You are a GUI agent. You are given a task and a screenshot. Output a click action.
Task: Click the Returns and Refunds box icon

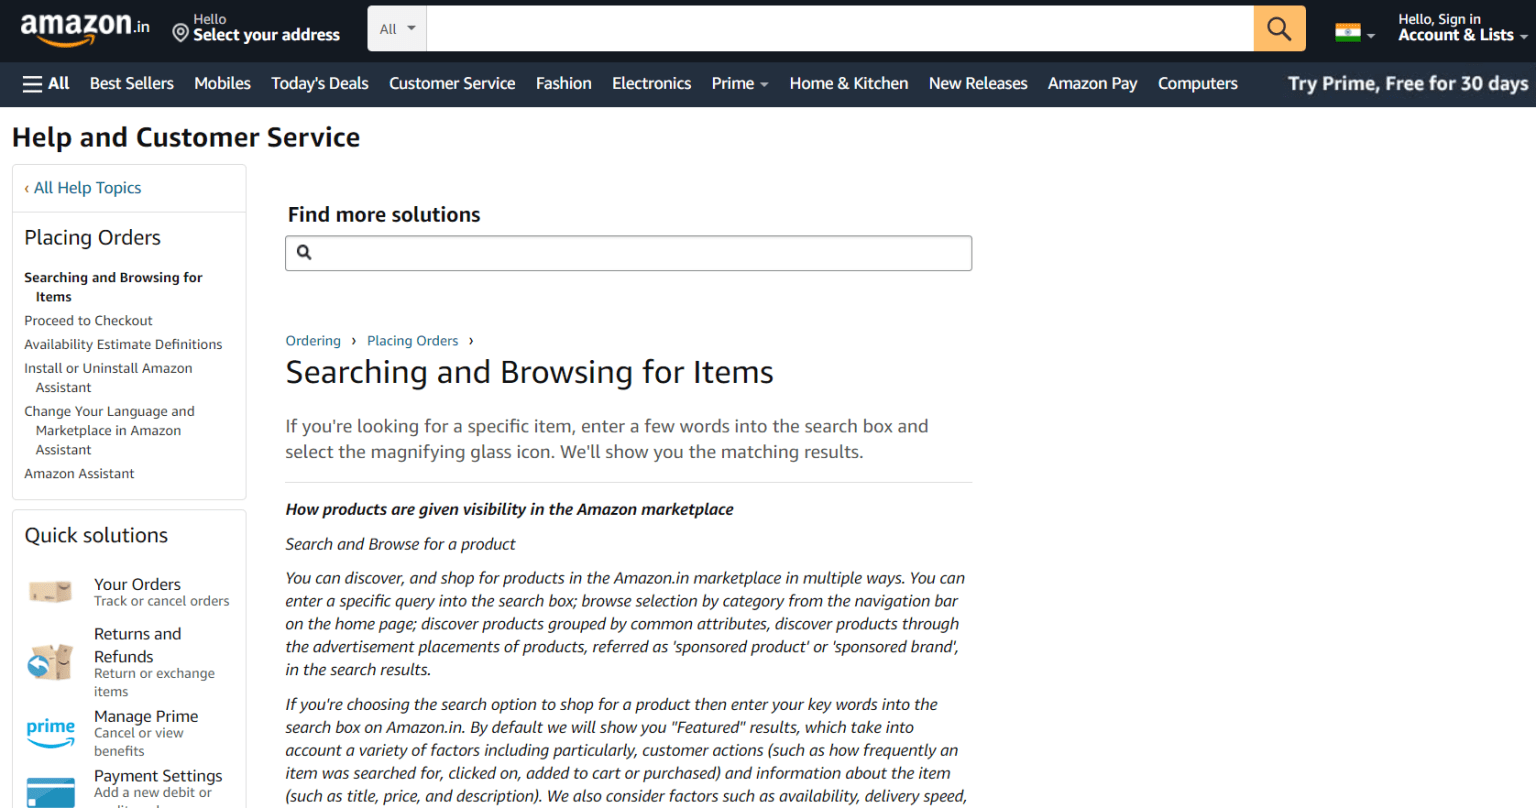(50, 662)
